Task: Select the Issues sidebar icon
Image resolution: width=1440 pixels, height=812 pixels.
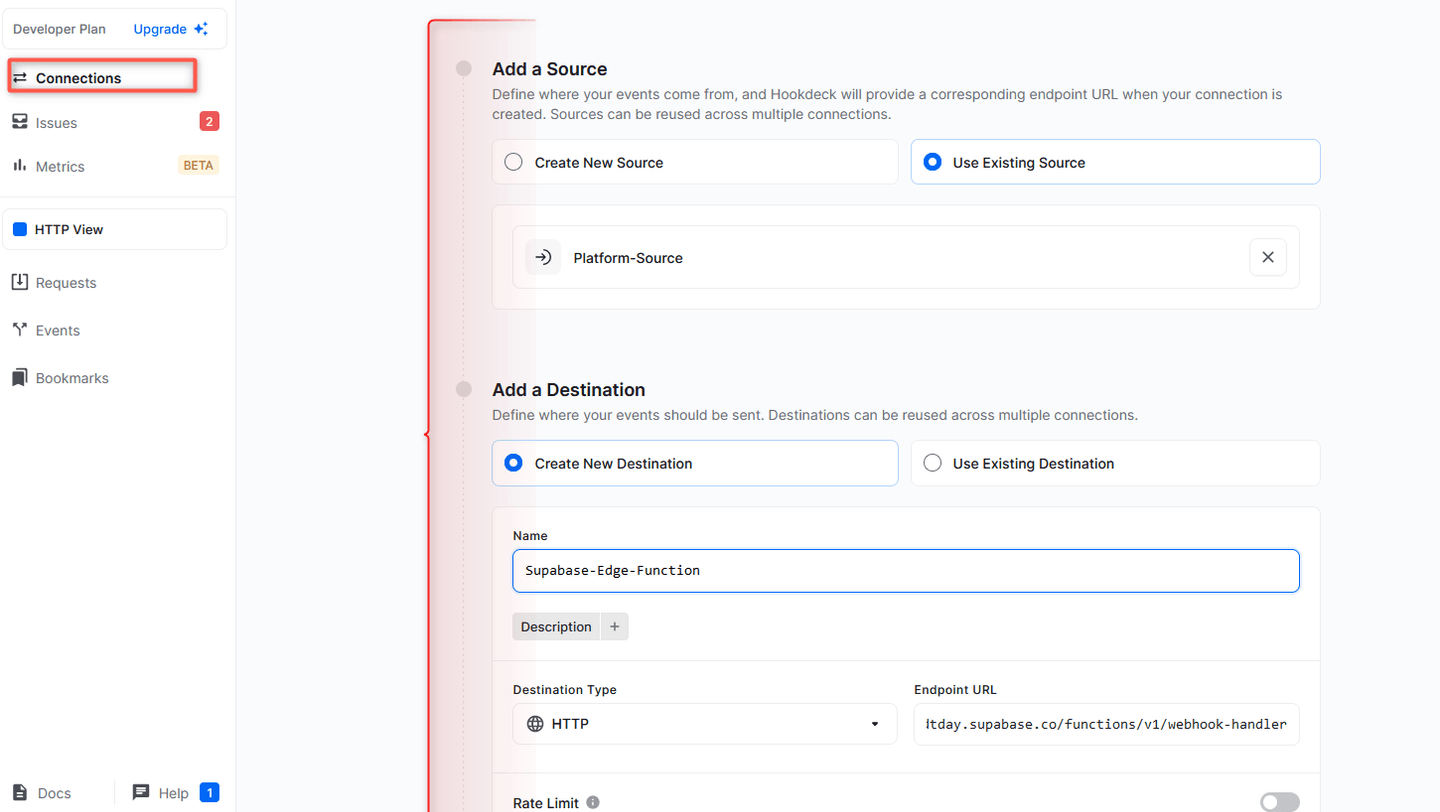Action: tap(21, 122)
